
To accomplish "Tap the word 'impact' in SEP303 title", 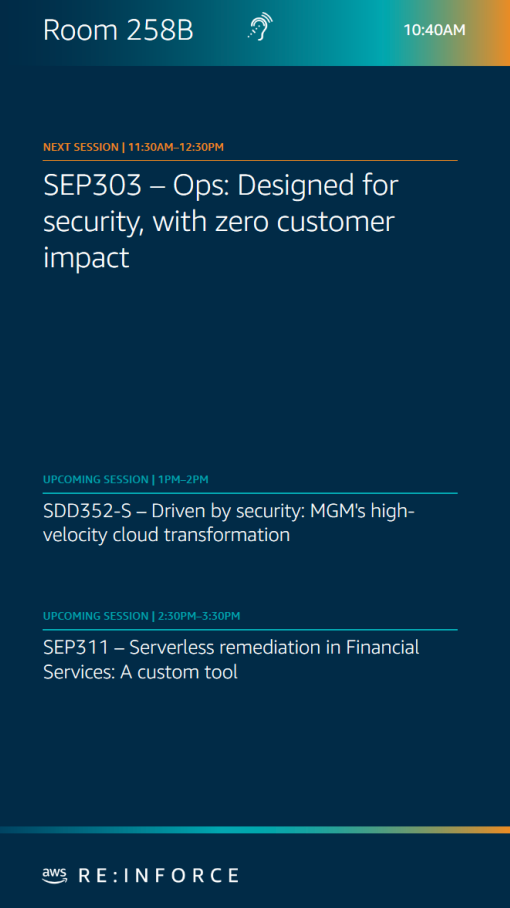I will 86,258.
